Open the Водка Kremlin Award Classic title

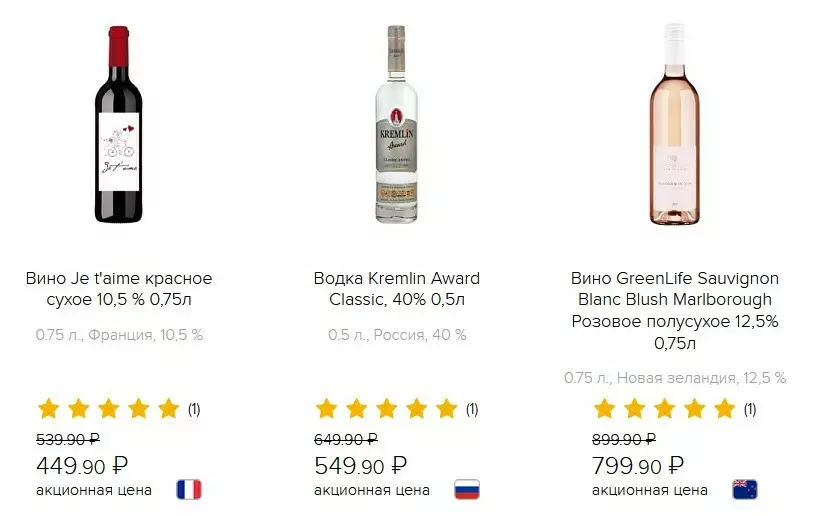(397, 289)
